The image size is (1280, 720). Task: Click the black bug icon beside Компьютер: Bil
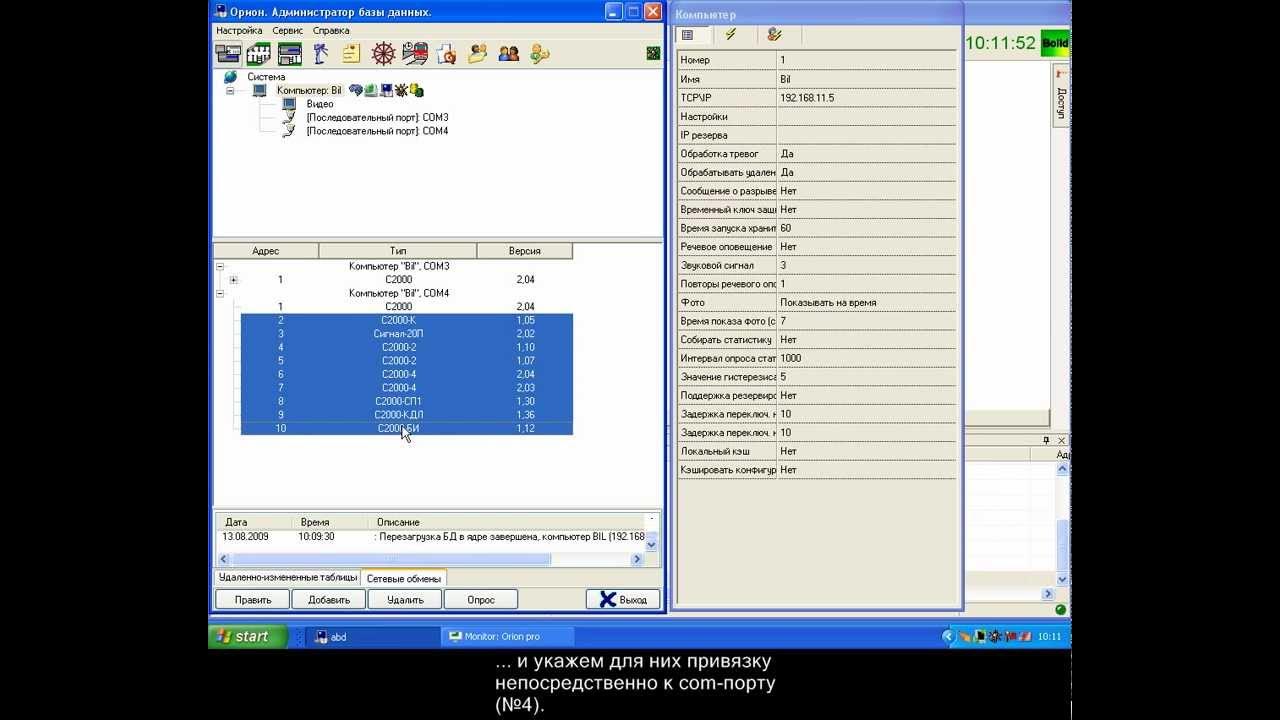401,90
